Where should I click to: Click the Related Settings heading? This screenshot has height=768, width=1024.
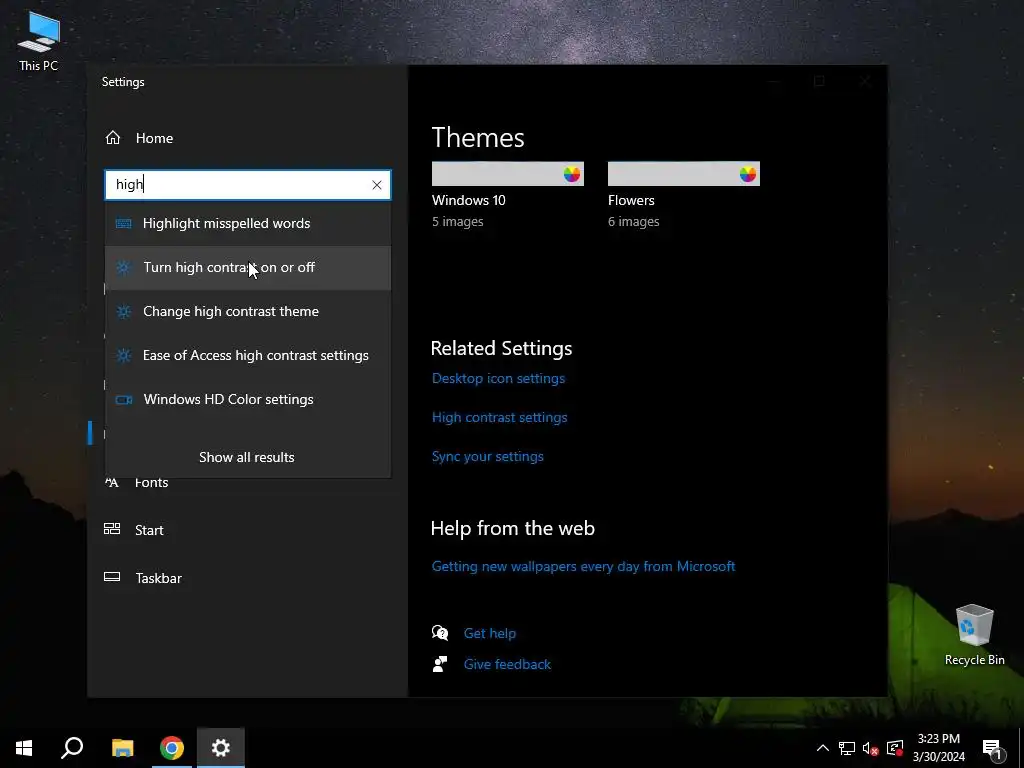502,348
